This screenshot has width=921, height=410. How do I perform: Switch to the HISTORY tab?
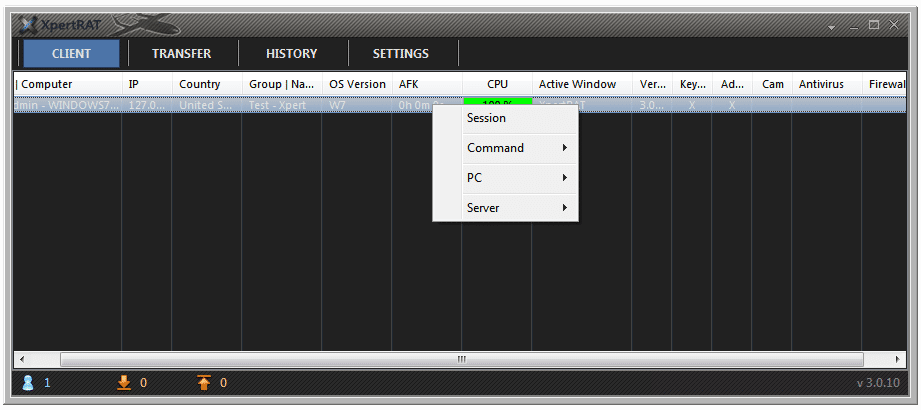click(291, 53)
